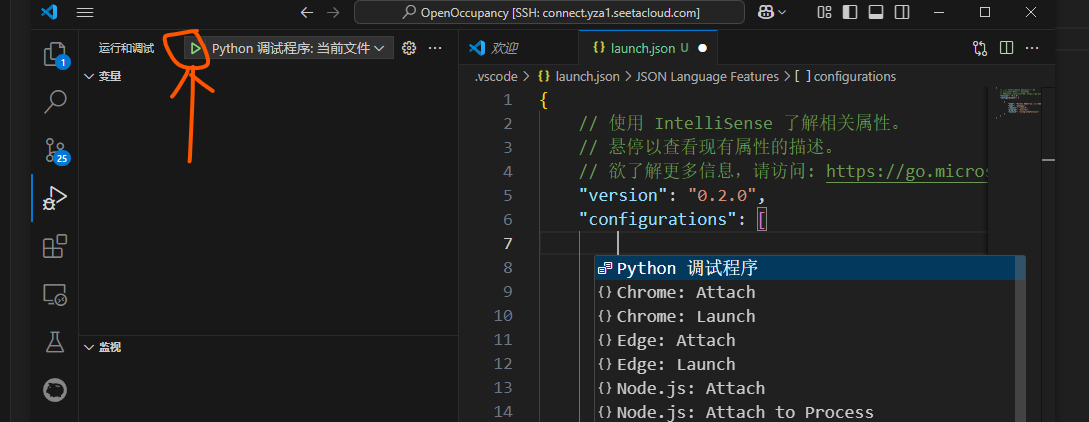Open launch.json via the gear icon

409,48
